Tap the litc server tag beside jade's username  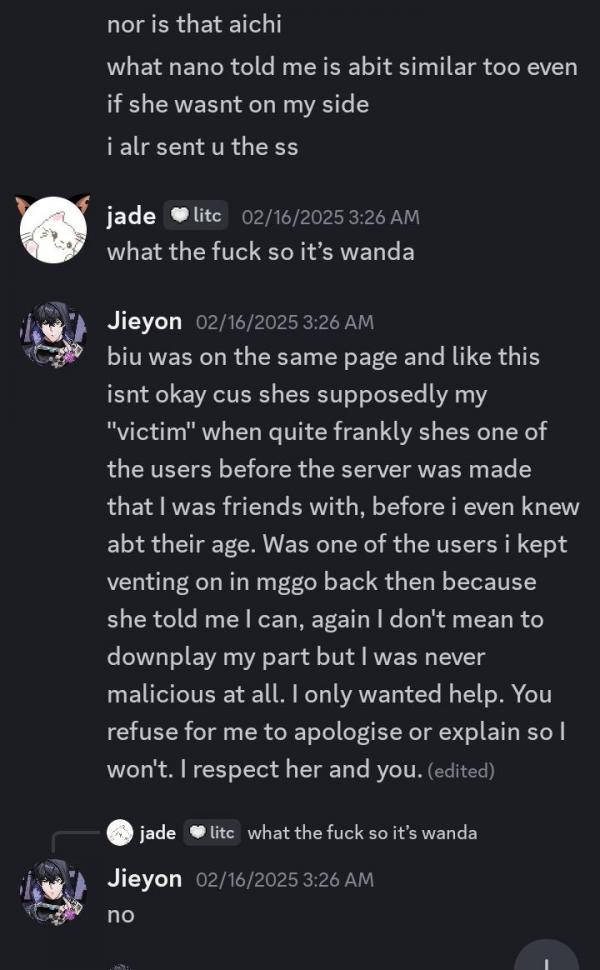click(x=195, y=215)
